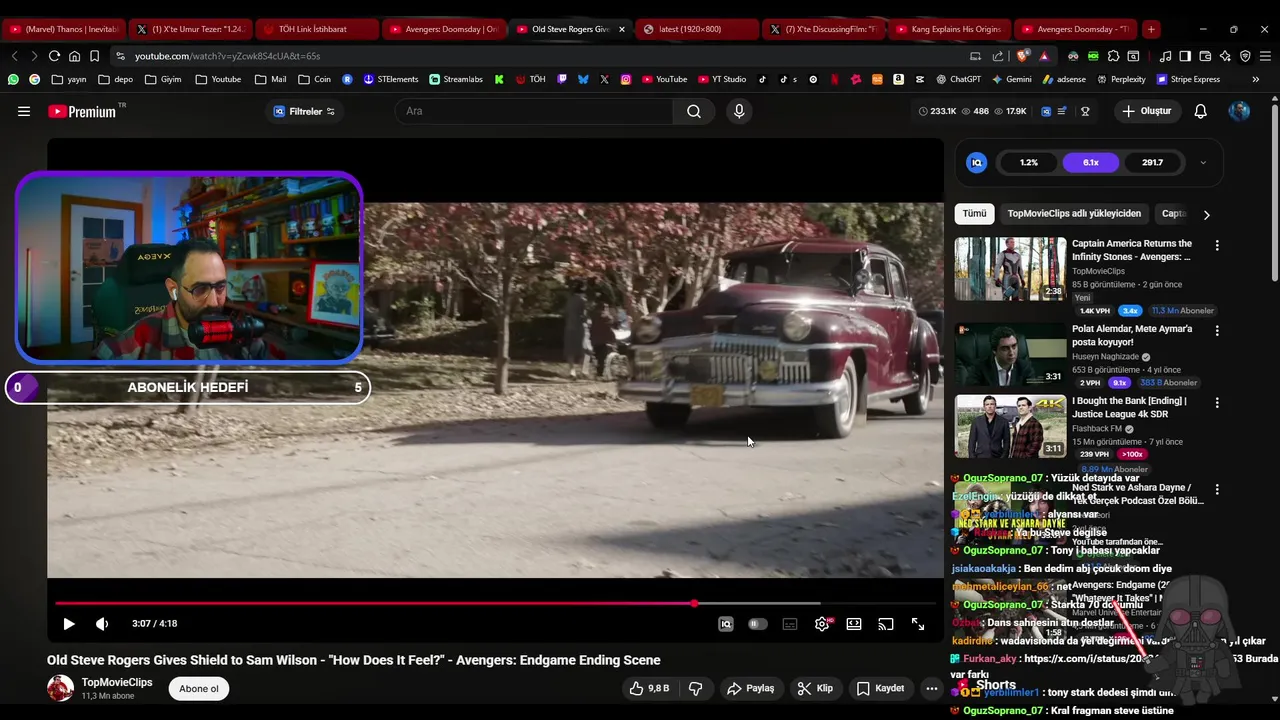Open the TopMovieClips channel name link
The width and height of the screenshot is (1280, 720).
pos(117,682)
